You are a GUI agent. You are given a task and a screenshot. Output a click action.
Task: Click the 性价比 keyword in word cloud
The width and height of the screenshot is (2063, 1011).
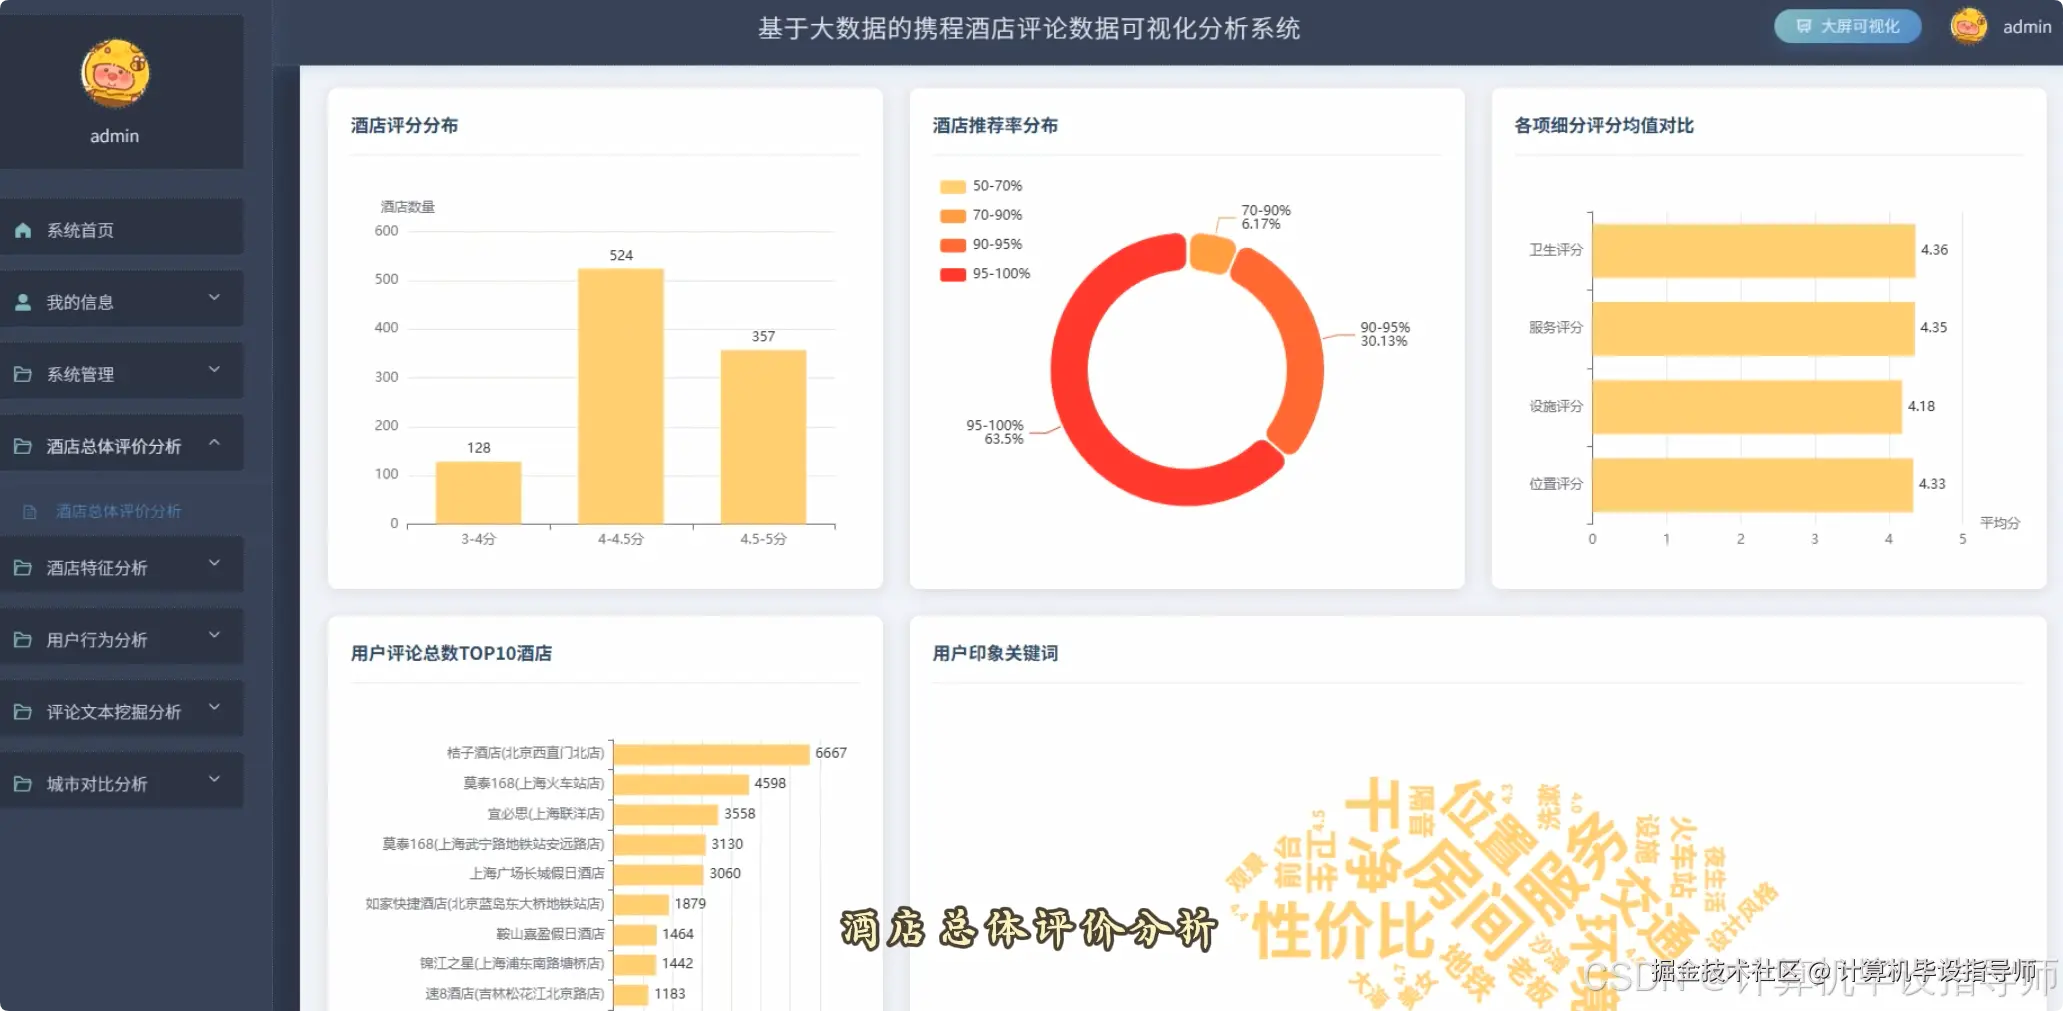point(1343,930)
